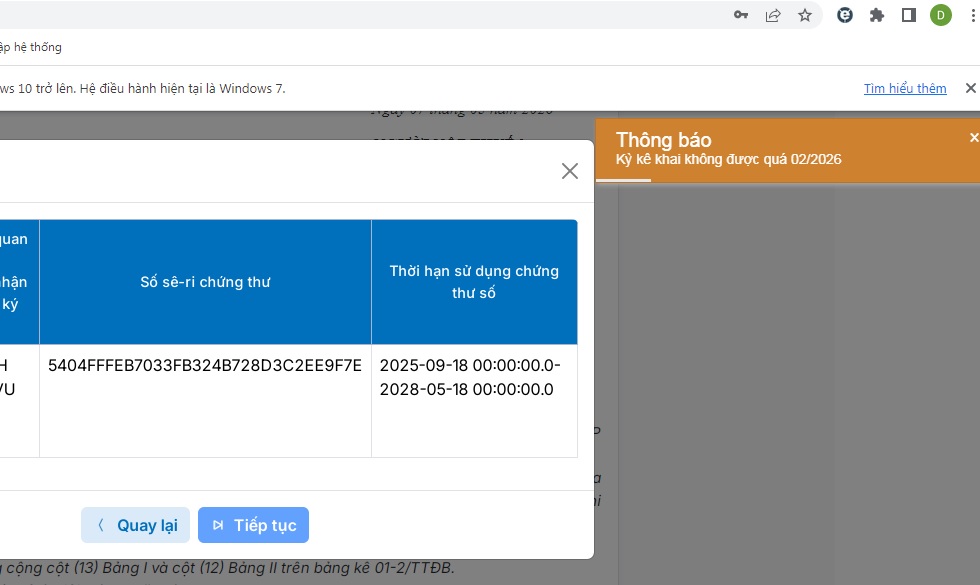Click the Tìm hiểu thêm link

[904, 88]
